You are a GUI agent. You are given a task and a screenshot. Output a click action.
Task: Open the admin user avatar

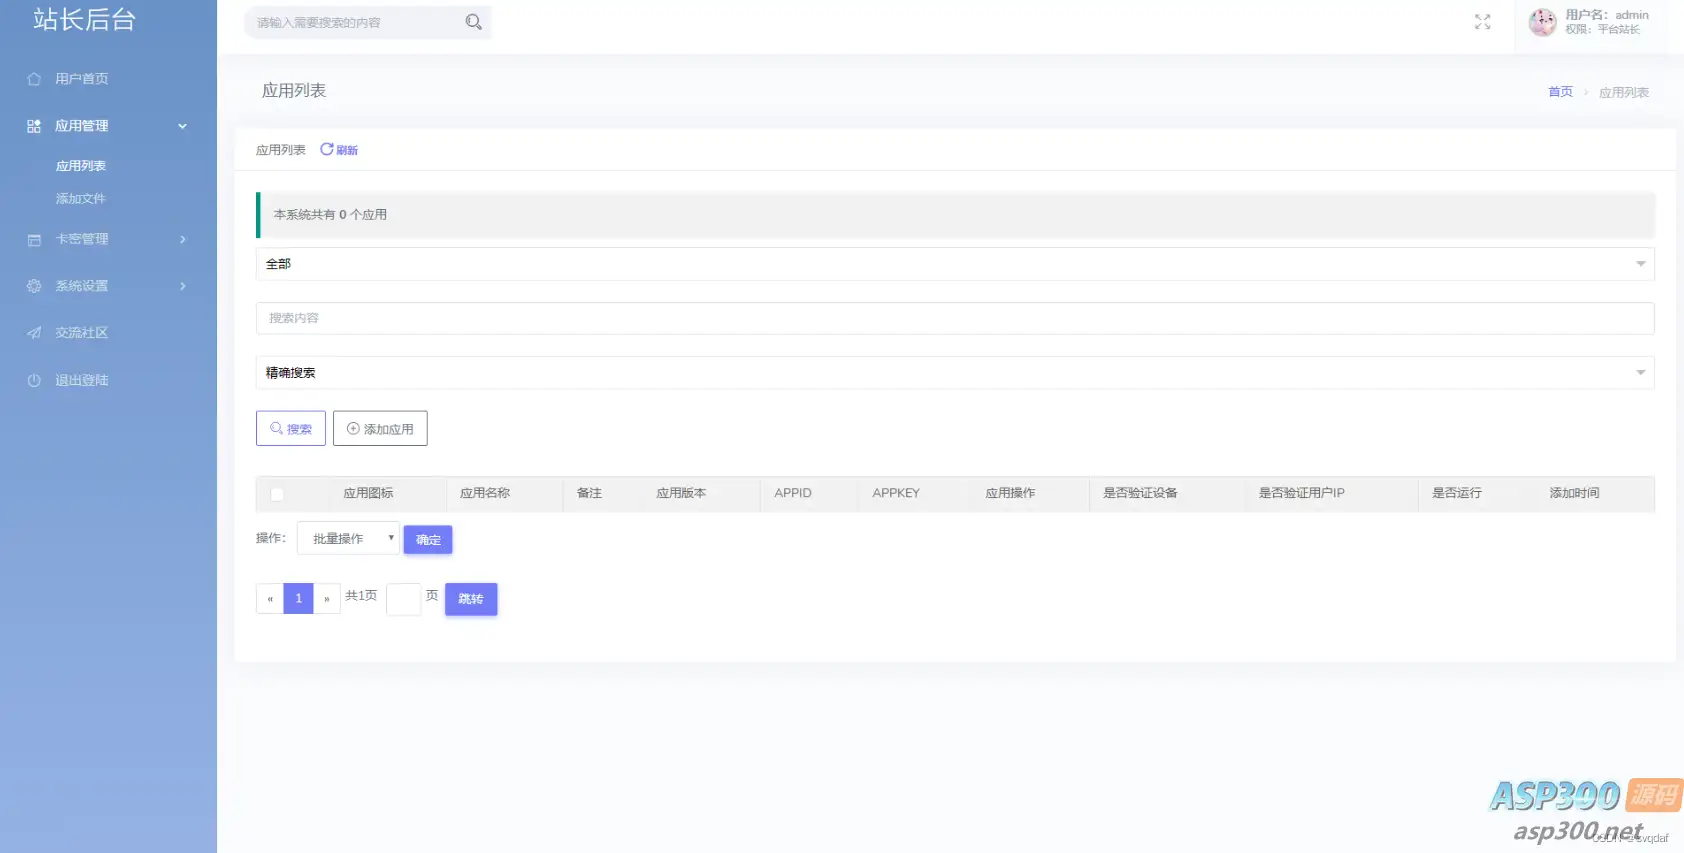coord(1543,22)
